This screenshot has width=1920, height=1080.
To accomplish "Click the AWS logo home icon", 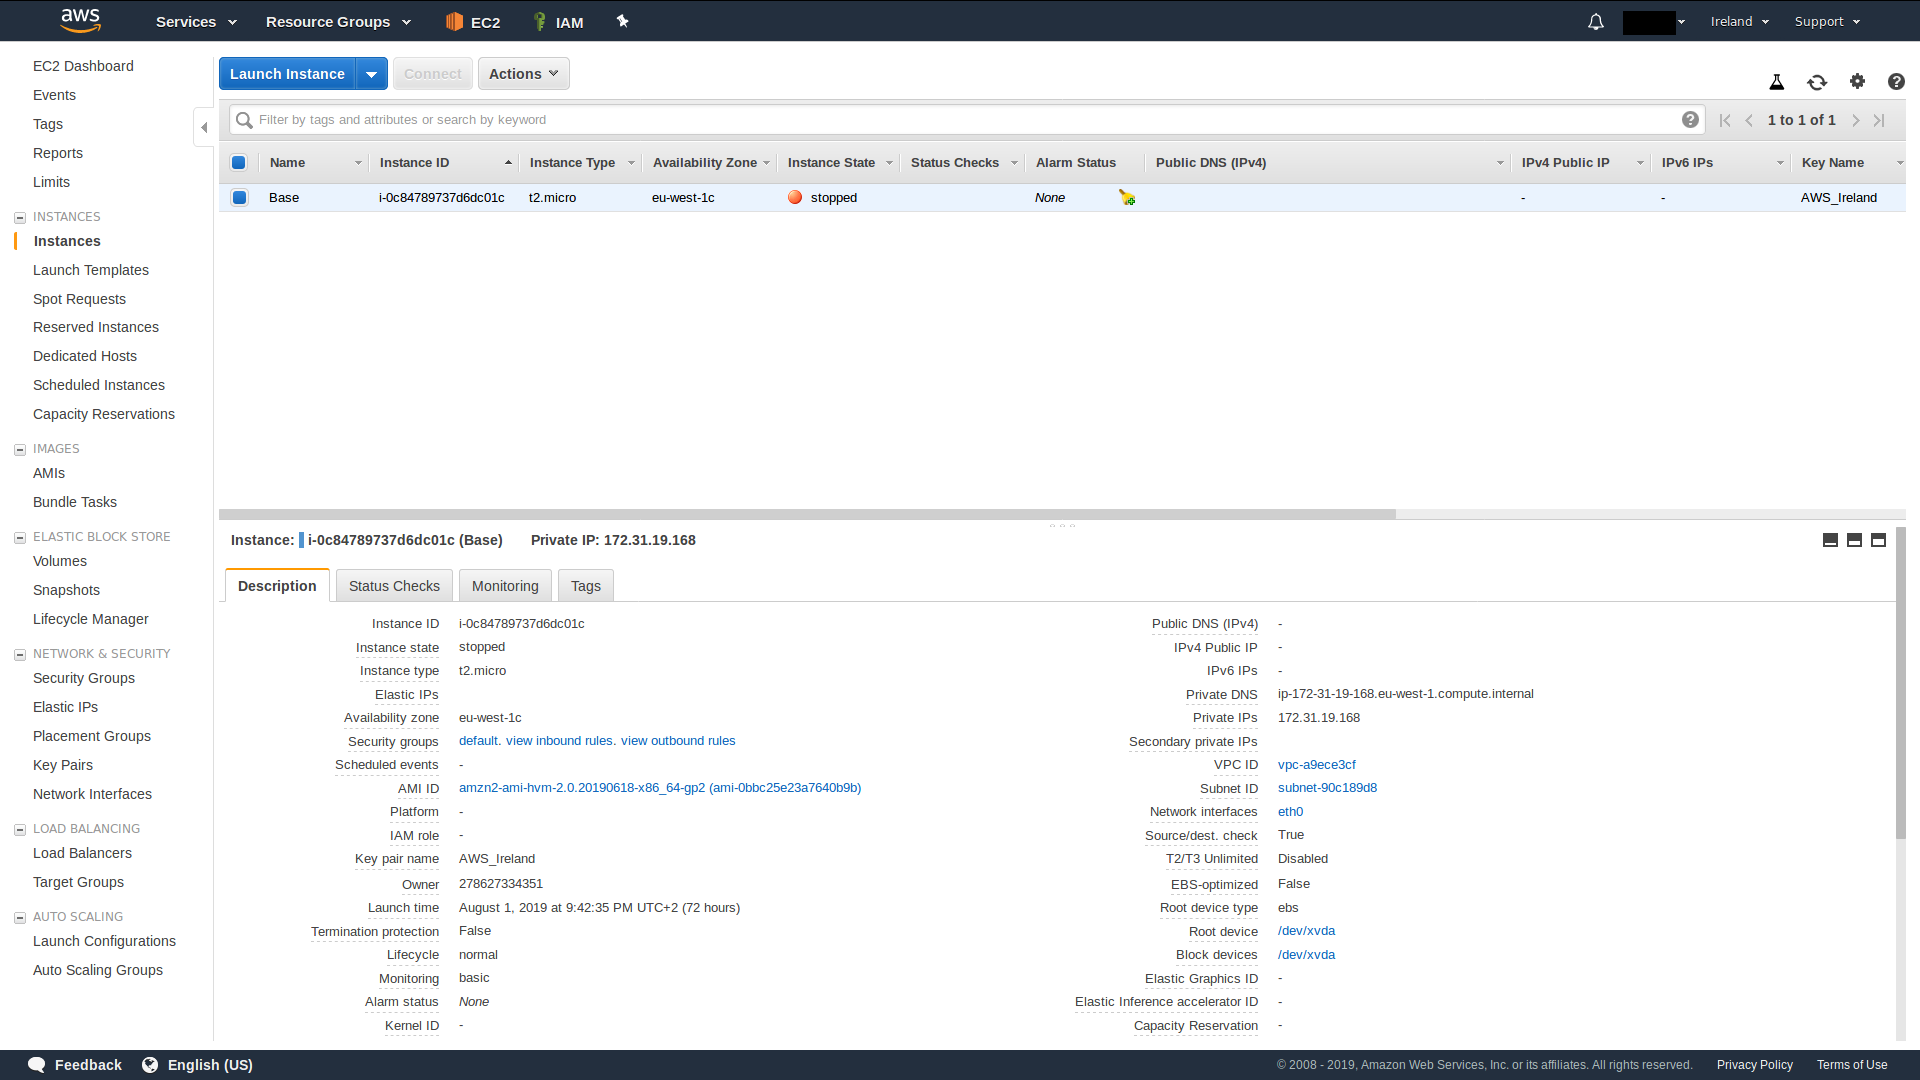I will pos(81,20).
